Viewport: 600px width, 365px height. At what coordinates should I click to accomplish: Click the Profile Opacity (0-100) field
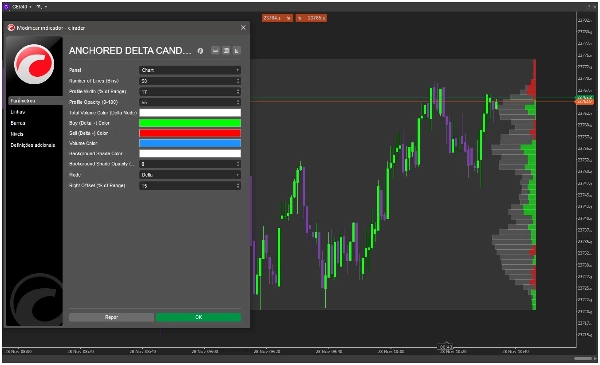[x=190, y=102]
